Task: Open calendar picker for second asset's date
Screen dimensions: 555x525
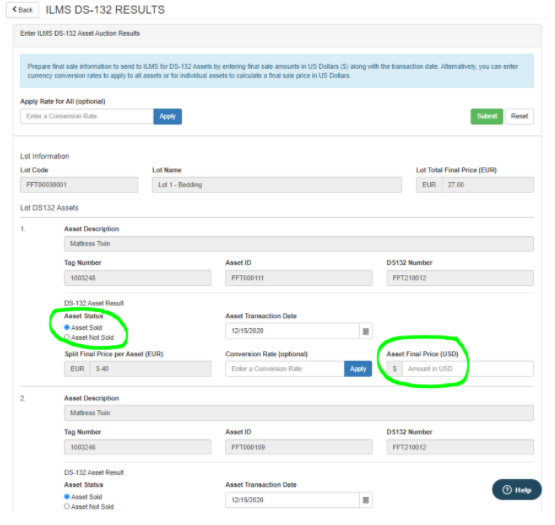Action: (x=366, y=500)
